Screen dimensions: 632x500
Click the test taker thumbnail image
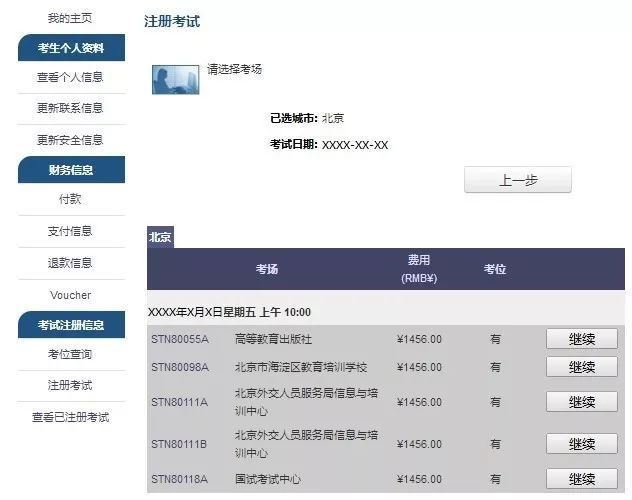tap(176, 80)
